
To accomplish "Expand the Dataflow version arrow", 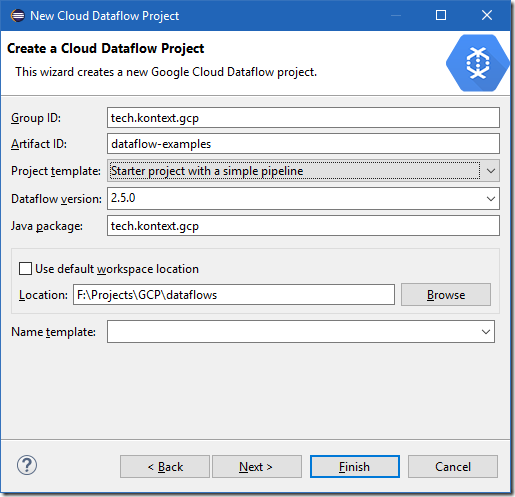I will point(490,199).
